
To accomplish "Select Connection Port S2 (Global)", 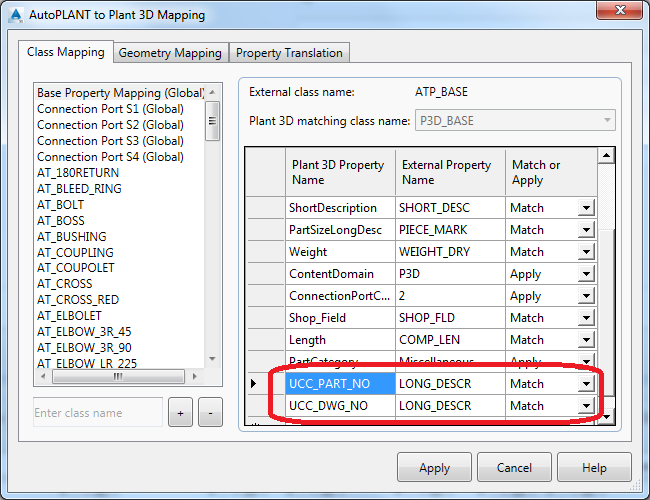I will click(110, 125).
